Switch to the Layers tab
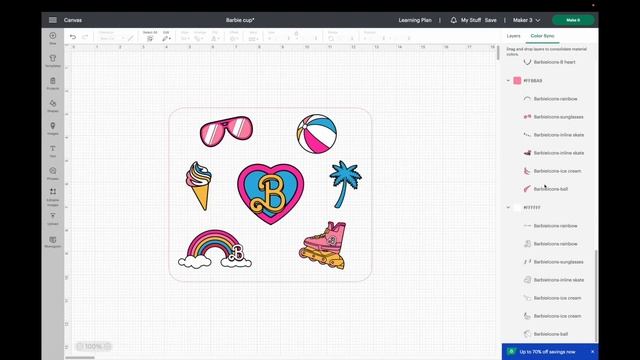640x360 pixels. pyautogui.click(x=513, y=36)
